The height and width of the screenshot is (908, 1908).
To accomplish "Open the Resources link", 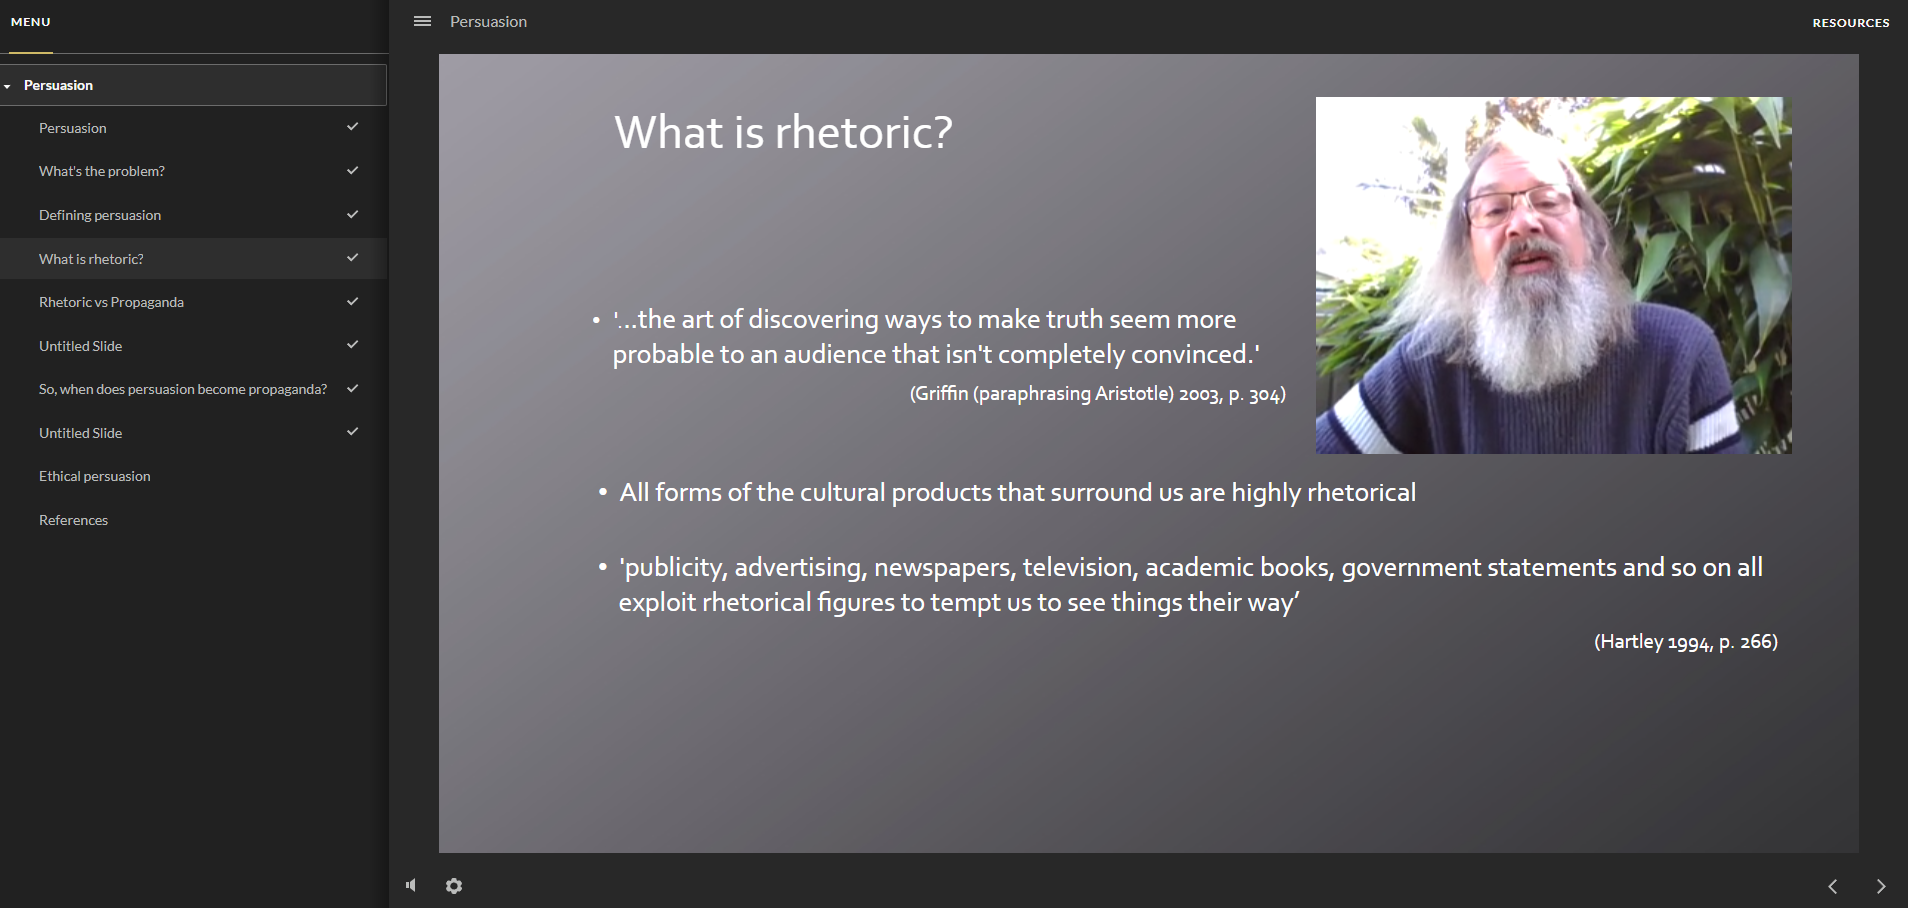I will 1851,22.
